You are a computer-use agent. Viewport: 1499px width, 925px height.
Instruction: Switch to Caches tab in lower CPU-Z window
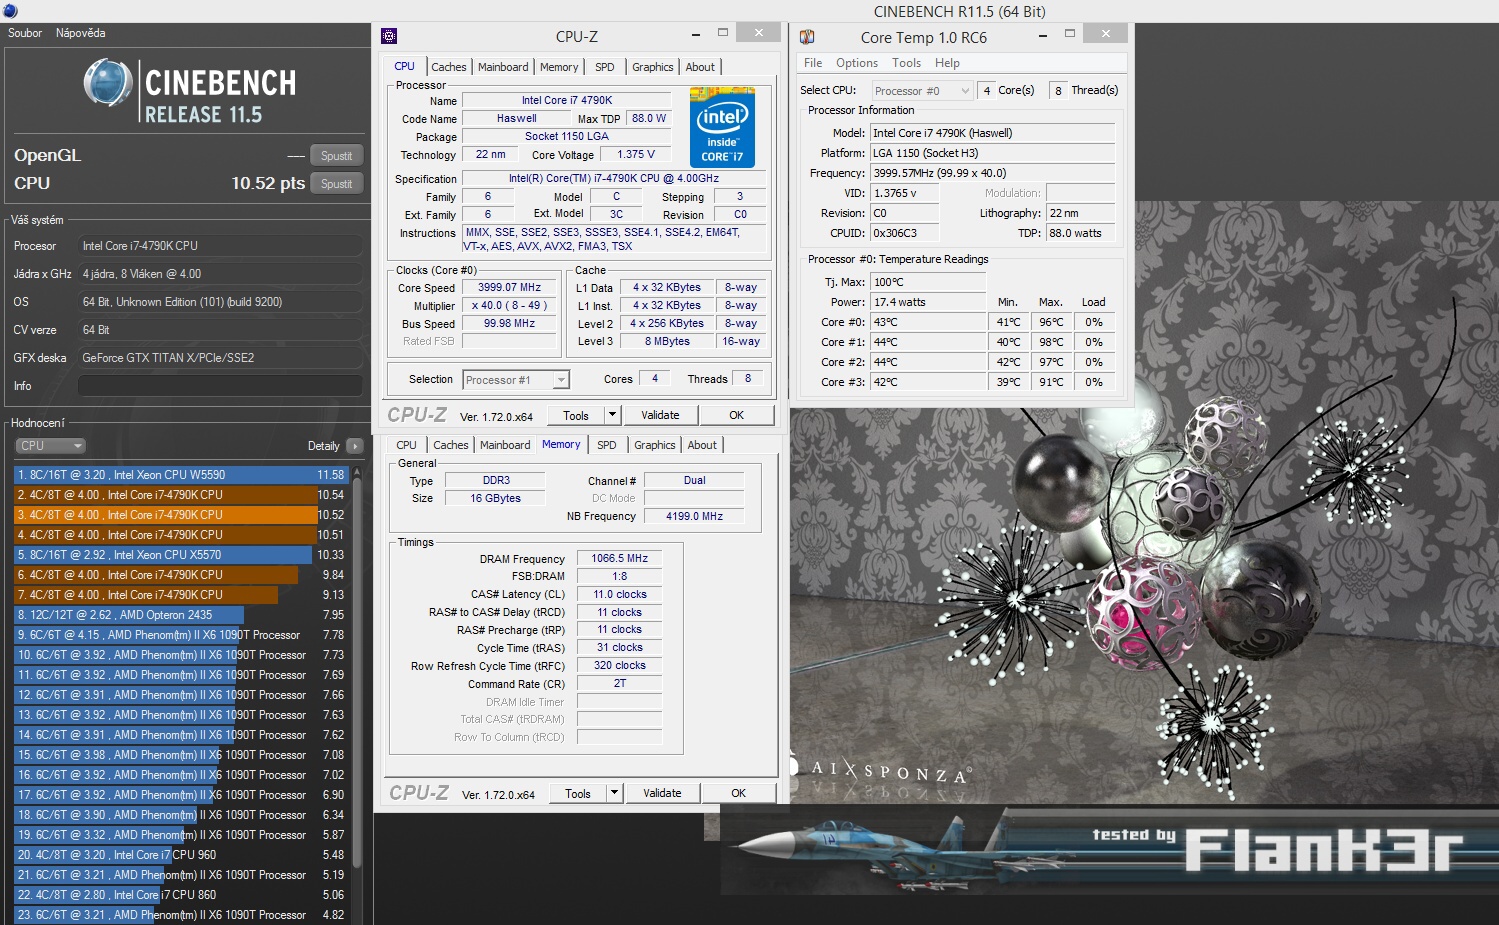(x=451, y=445)
